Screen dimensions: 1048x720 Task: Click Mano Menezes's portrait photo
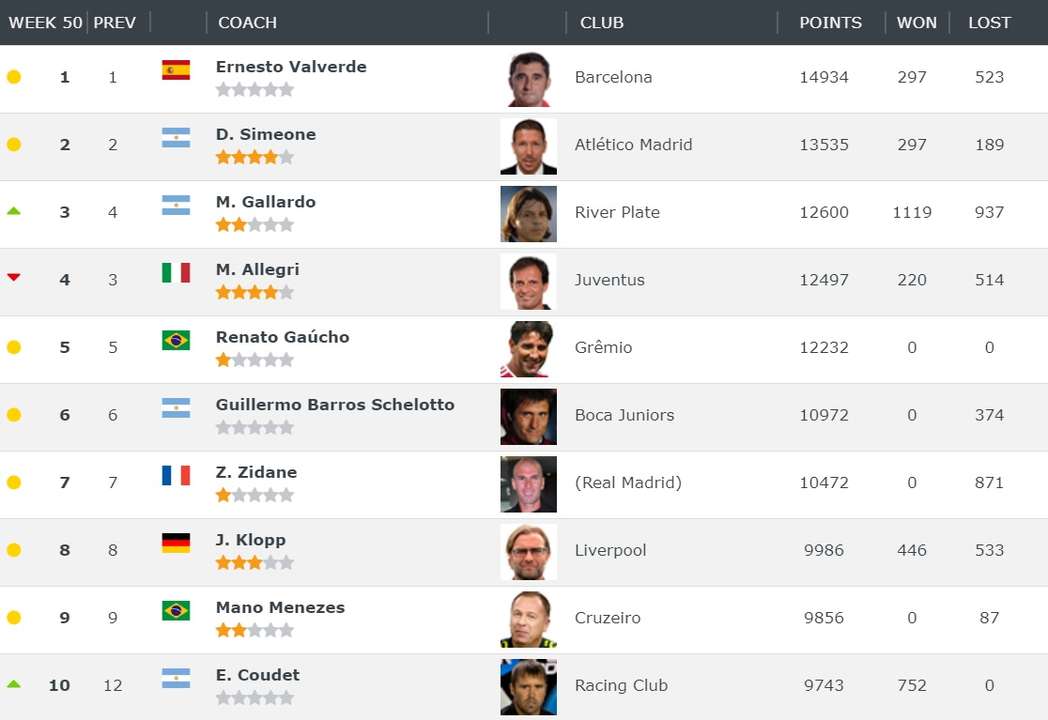tap(529, 619)
